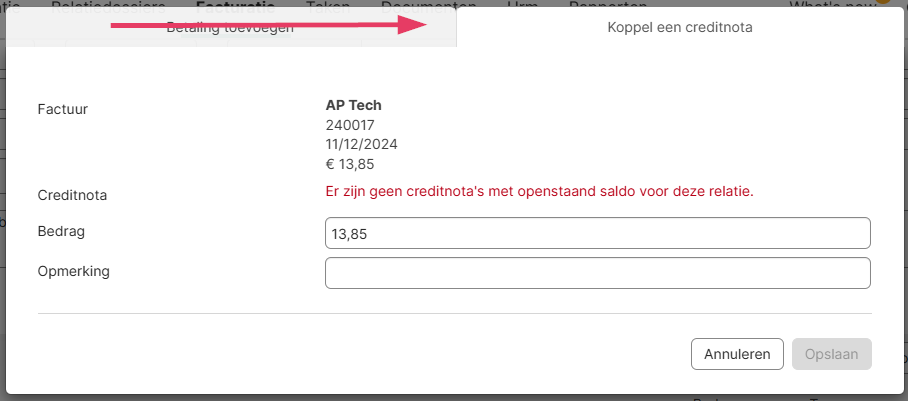Click the red no-creditnota warning message
The image size is (908, 401).
click(x=539, y=190)
